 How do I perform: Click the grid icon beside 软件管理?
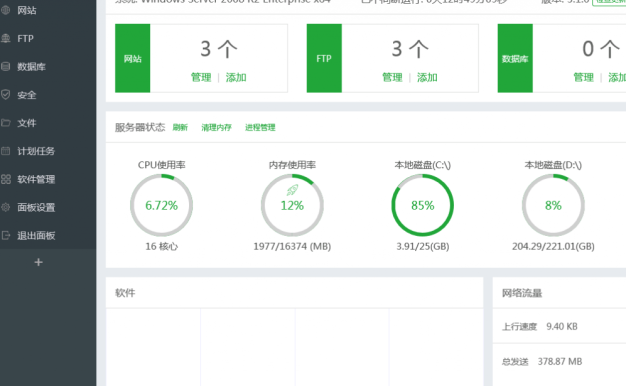[6, 179]
